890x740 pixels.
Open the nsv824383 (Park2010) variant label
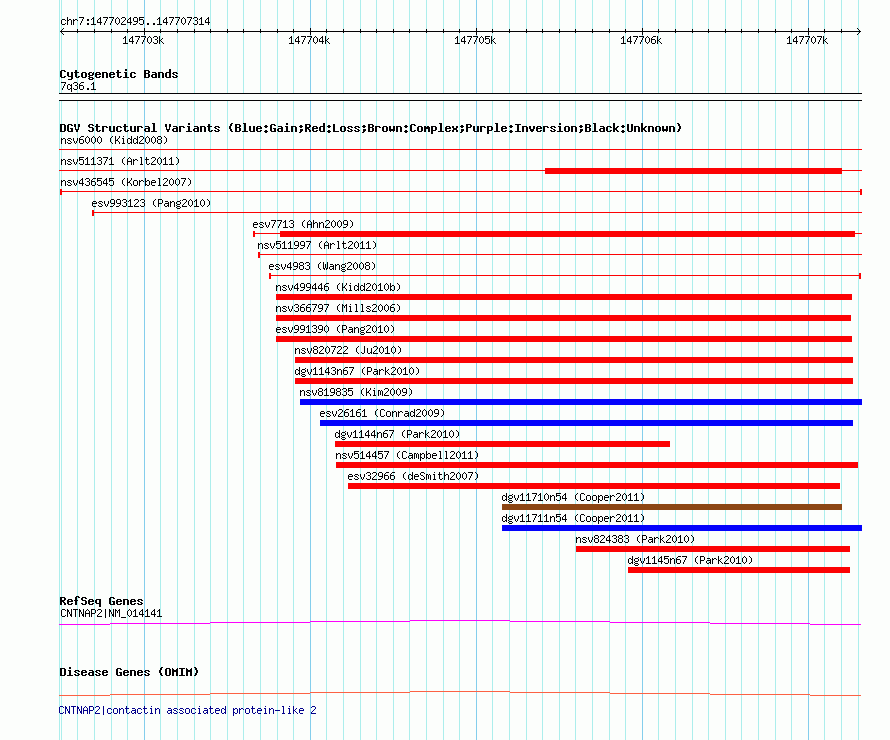(x=635, y=539)
